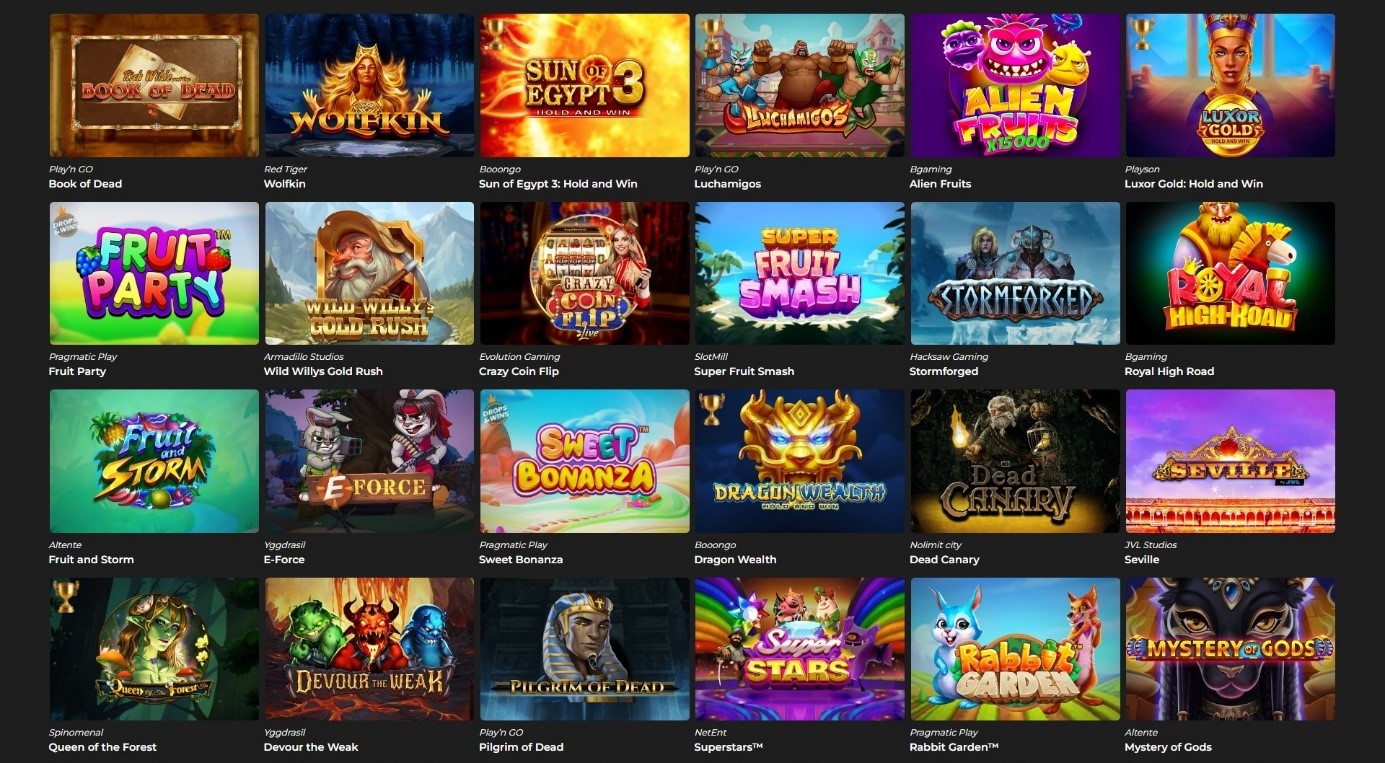Open the Devour the Weak thumbnail

[369, 649]
